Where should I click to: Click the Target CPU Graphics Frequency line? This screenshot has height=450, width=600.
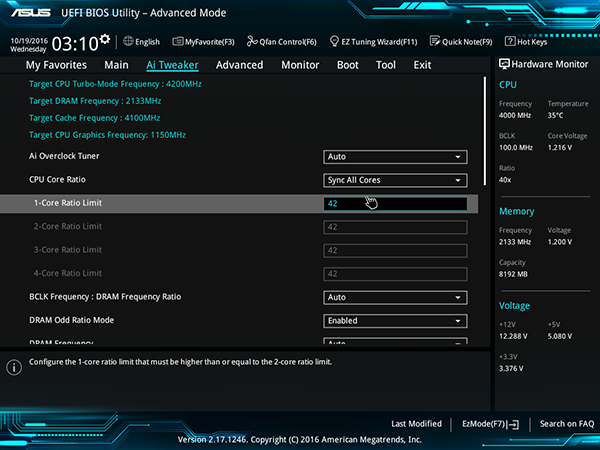click(x=108, y=135)
